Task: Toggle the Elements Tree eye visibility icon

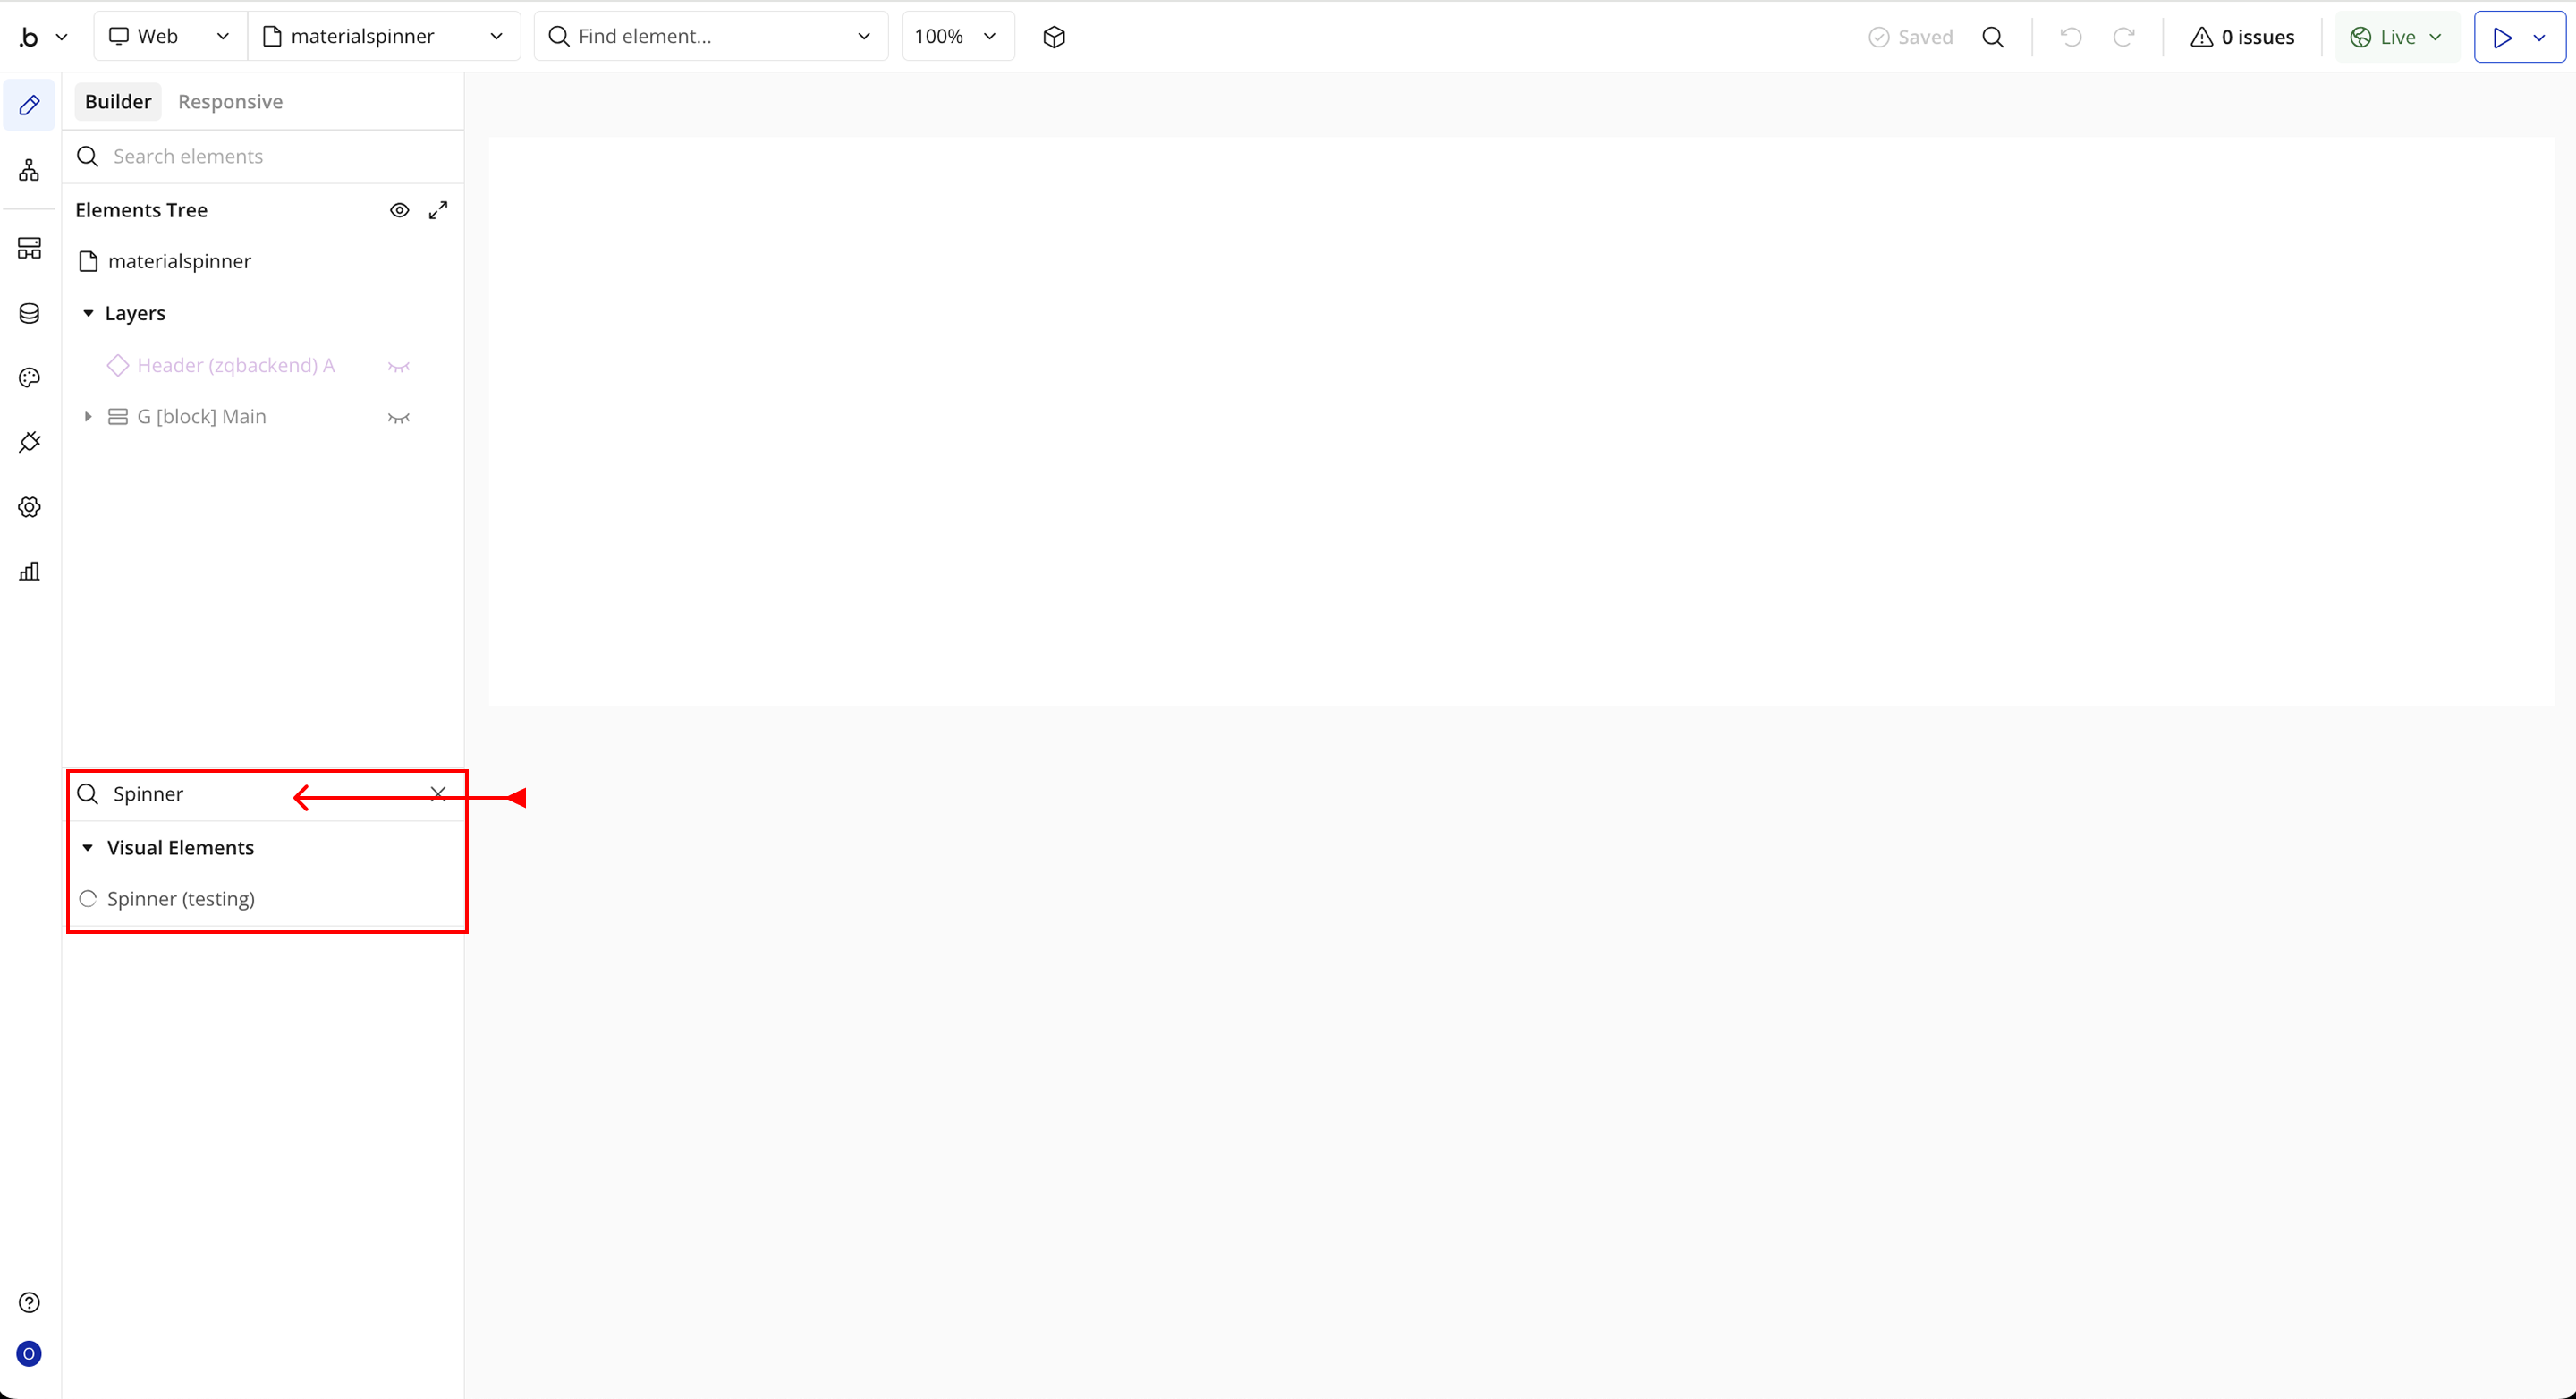Action: (399, 210)
